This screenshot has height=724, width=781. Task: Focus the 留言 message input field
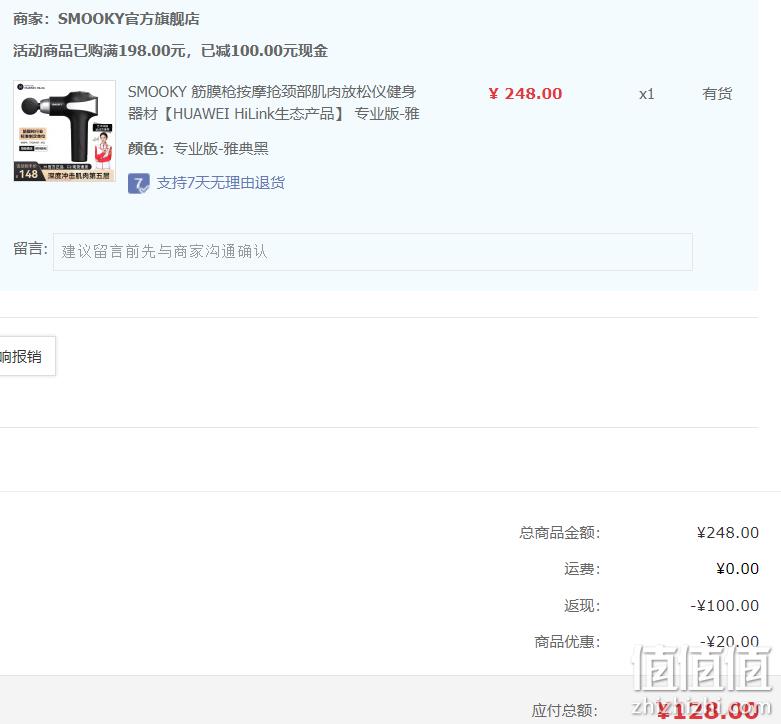click(x=373, y=252)
